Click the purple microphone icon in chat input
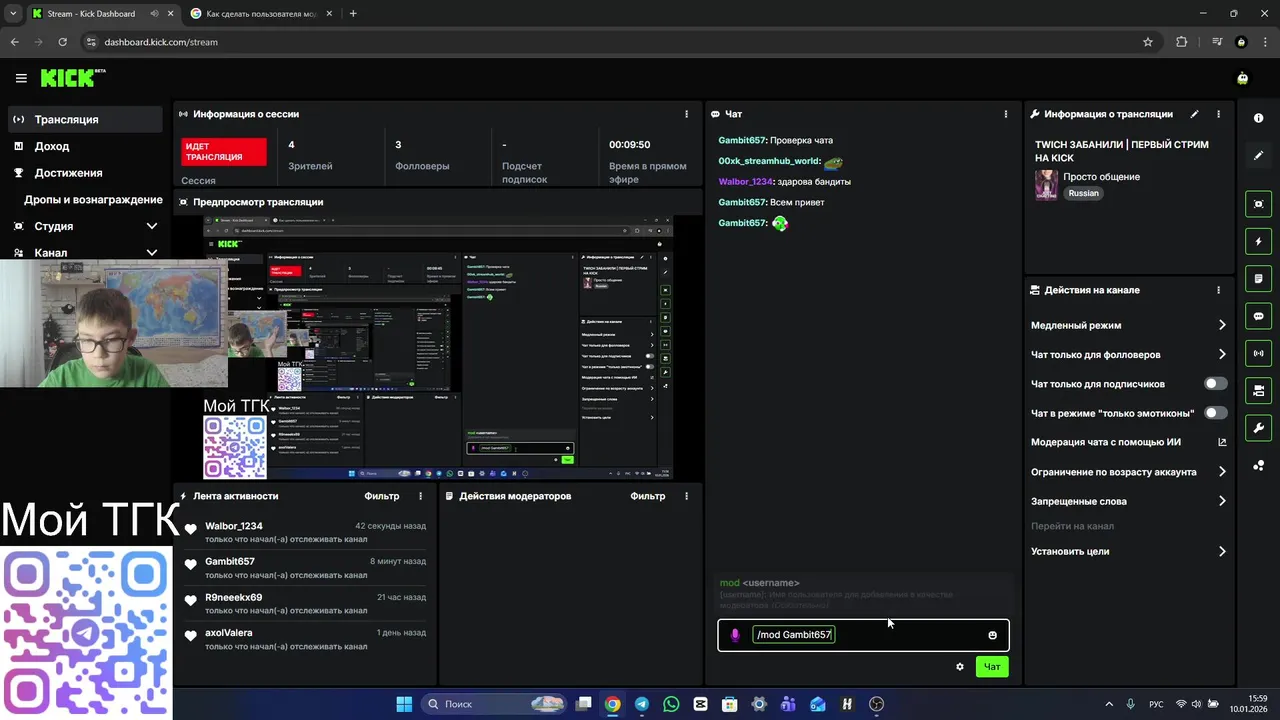This screenshot has width=1280, height=720. tap(735, 635)
